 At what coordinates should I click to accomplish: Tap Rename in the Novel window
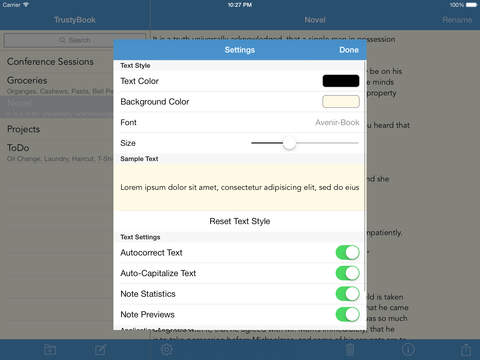coord(457,20)
